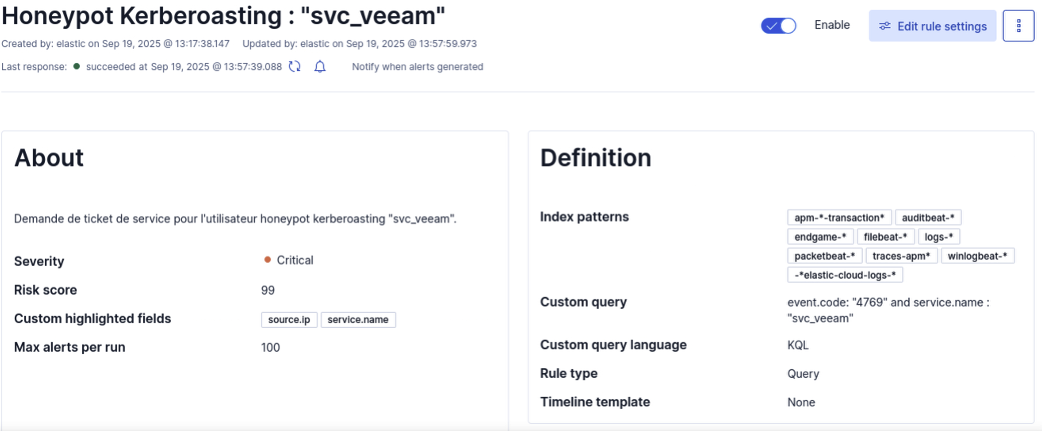This screenshot has width=1042, height=434.
Task: Click the notification bell icon
Action: click(x=320, y=67)
